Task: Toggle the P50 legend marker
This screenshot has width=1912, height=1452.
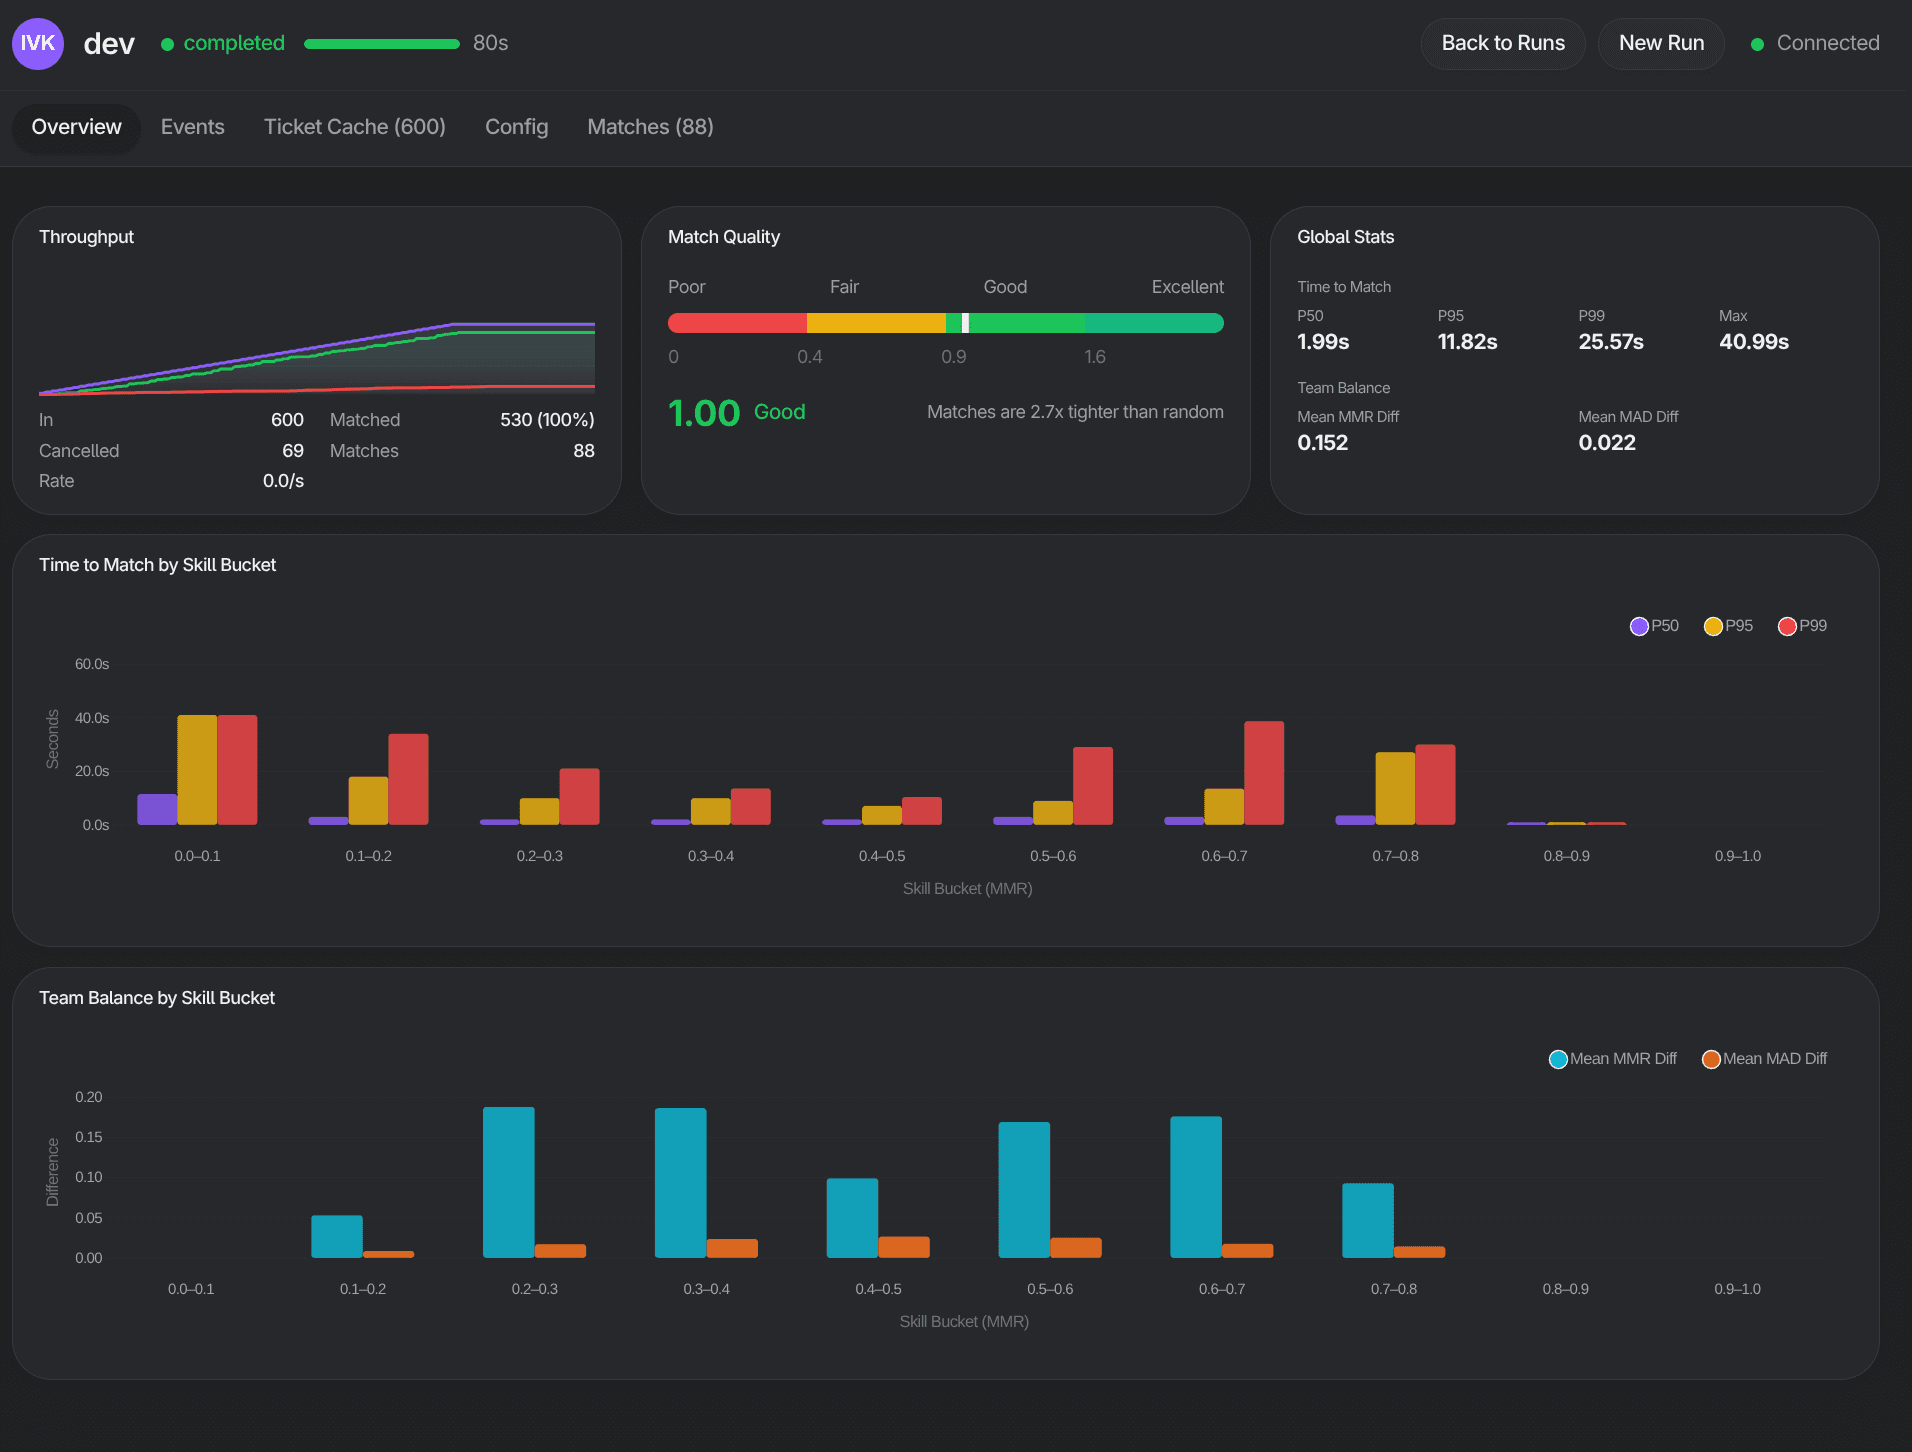Action: [x=1639, y=626]
